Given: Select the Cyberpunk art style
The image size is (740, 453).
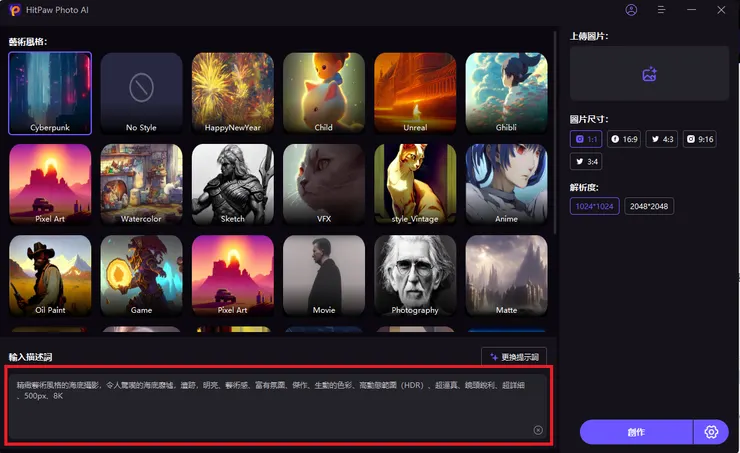Looking at the screenshot, I should [x=50, y=93].
